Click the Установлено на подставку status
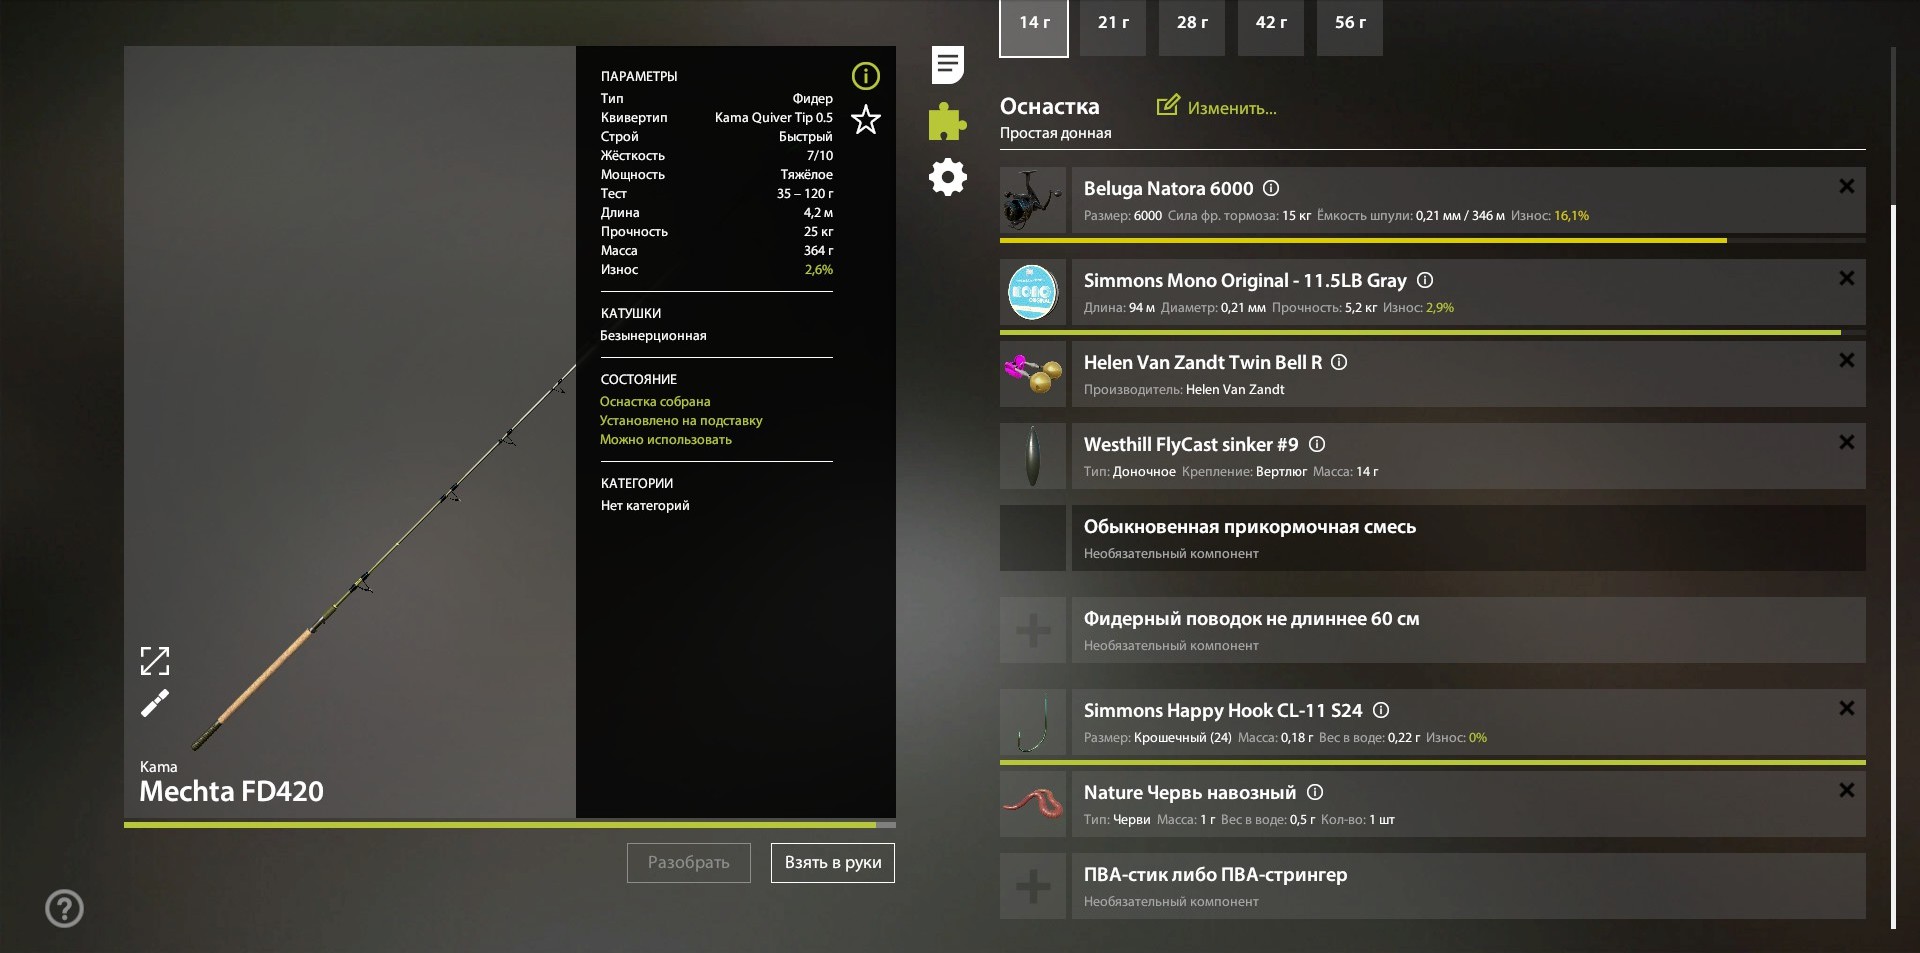 (x=681, y=421)
